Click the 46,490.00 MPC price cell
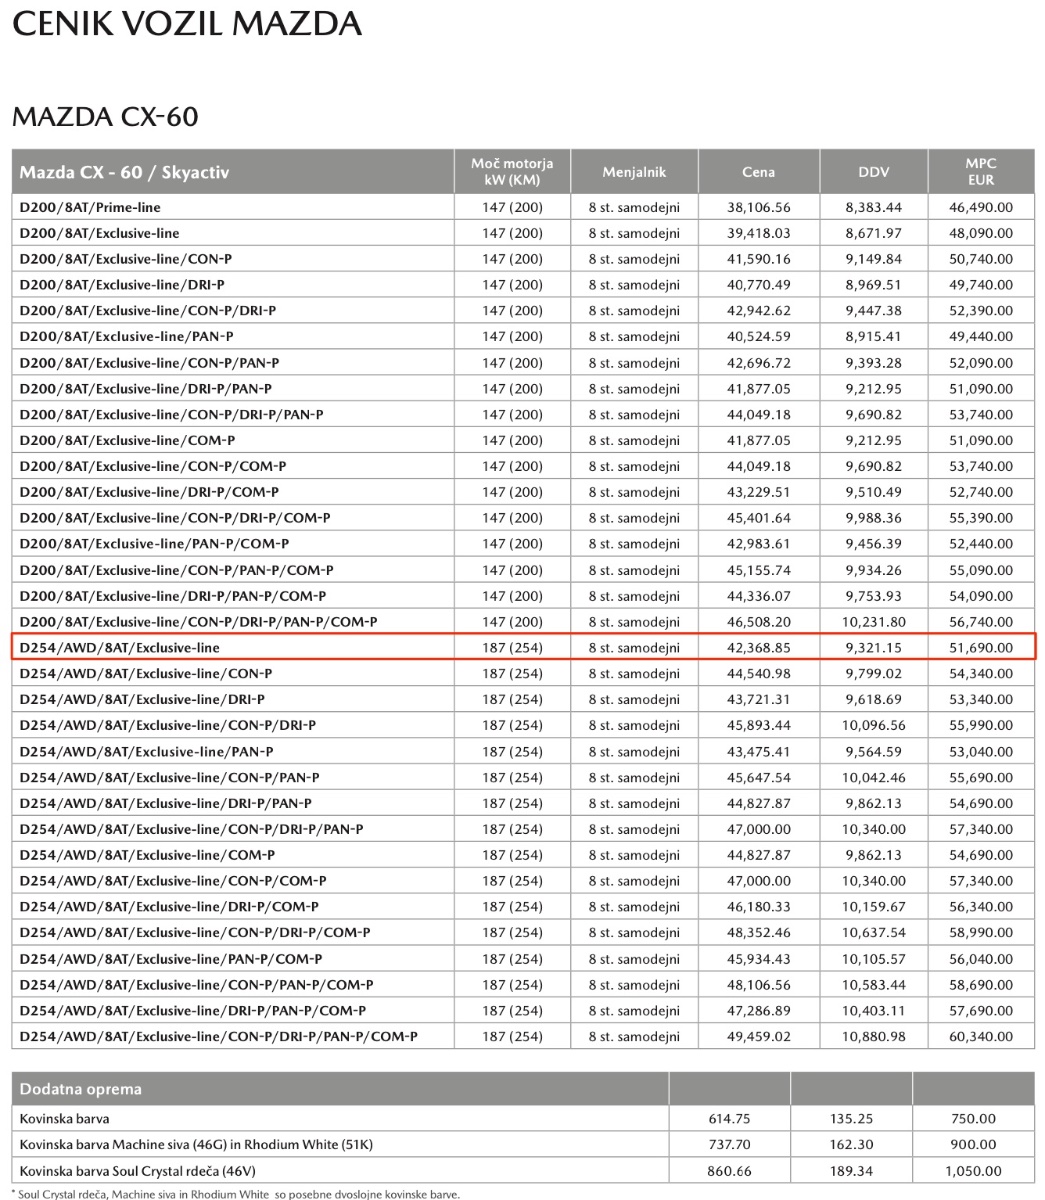 tap(981, 207)
